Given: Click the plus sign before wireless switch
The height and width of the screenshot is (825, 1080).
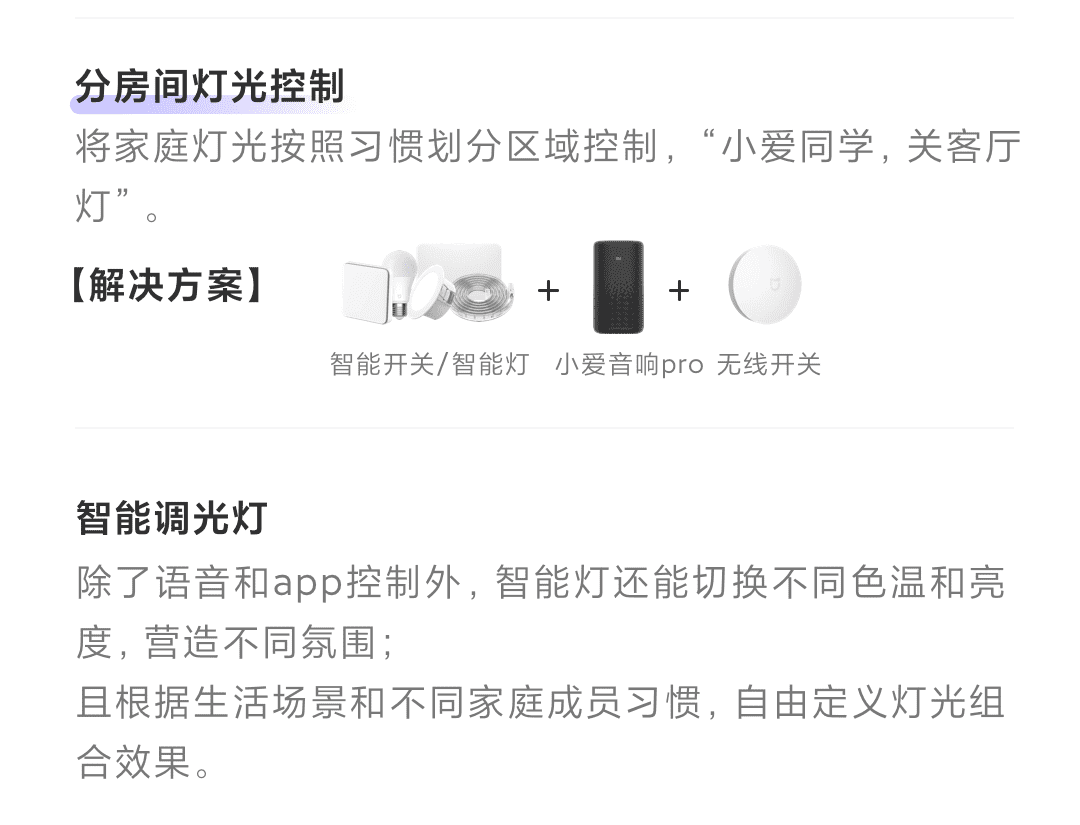Looking at the screenshot, I should [679, 291].
